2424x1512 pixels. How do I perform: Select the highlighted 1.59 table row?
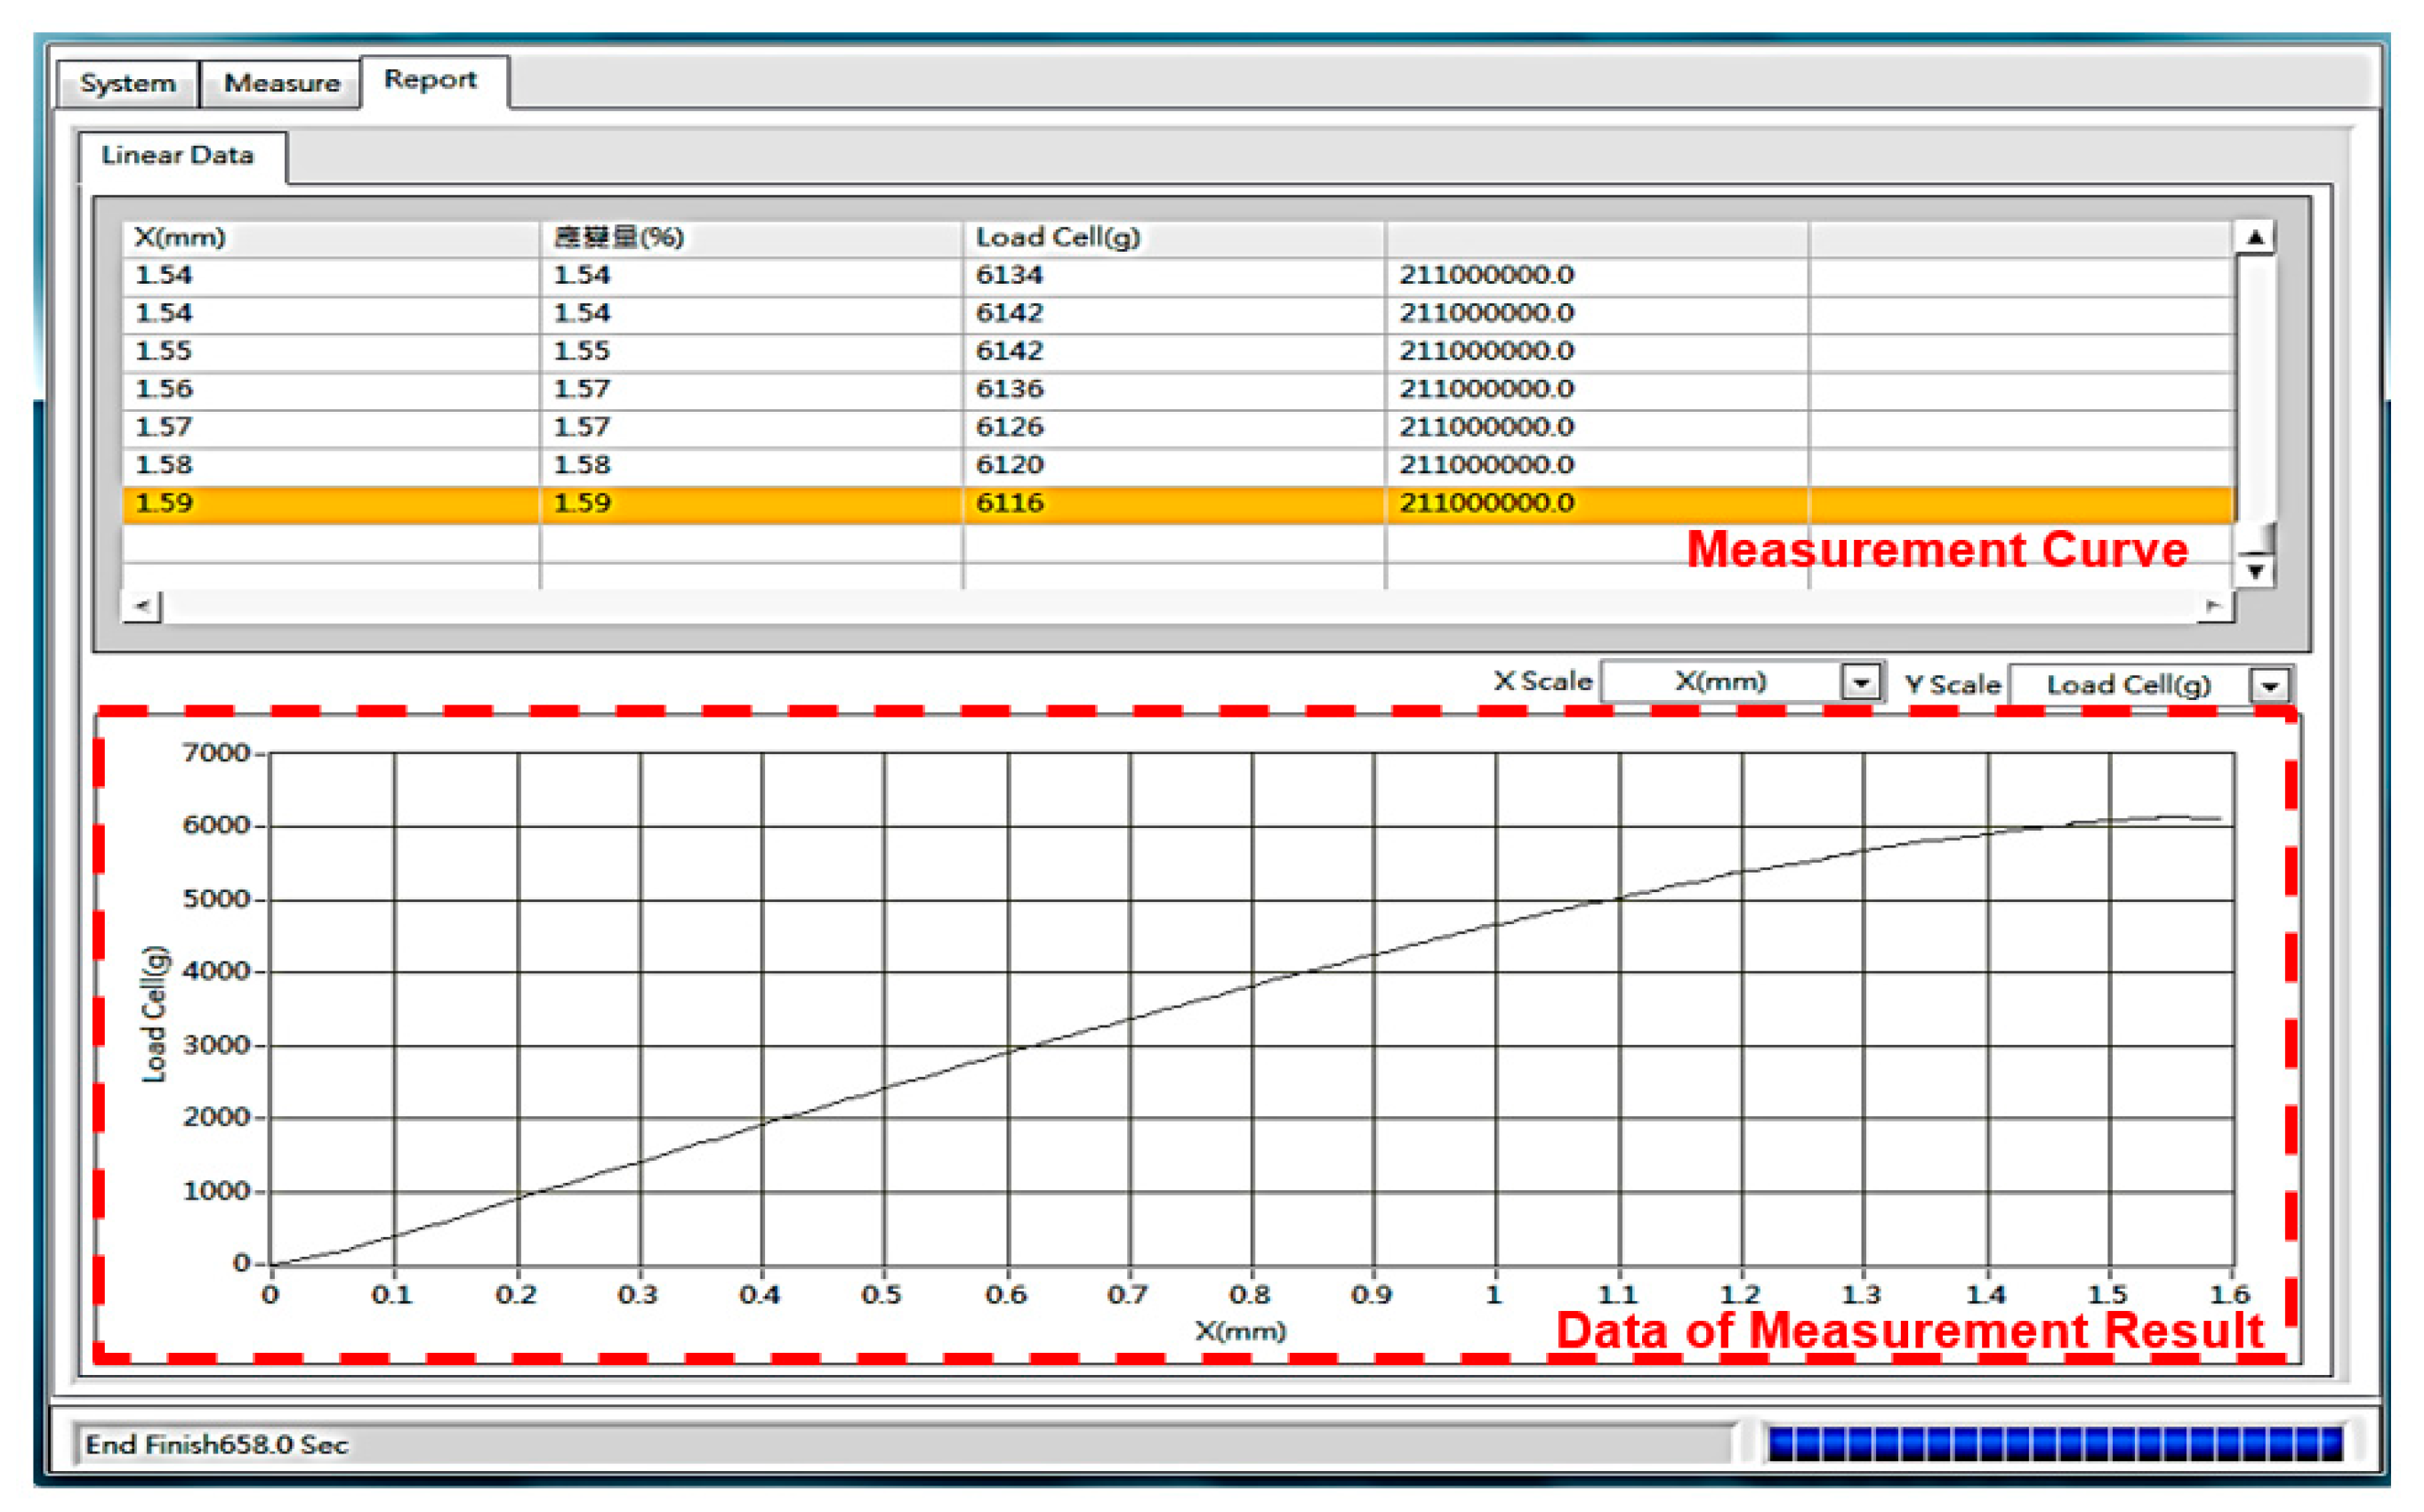330,503
